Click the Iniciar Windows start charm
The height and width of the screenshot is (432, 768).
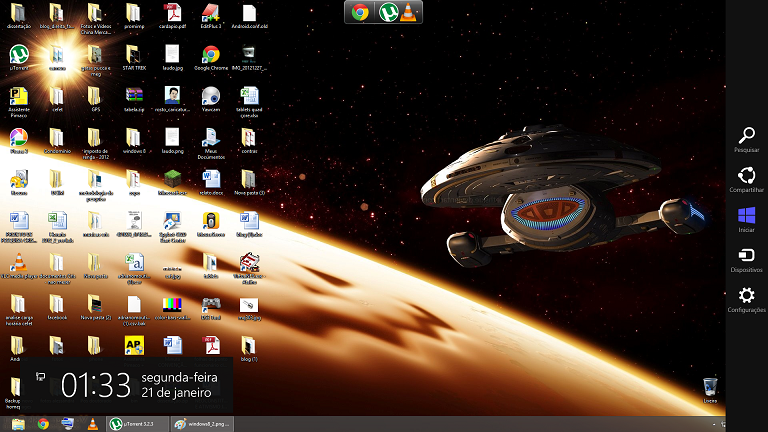coord(746,219)
